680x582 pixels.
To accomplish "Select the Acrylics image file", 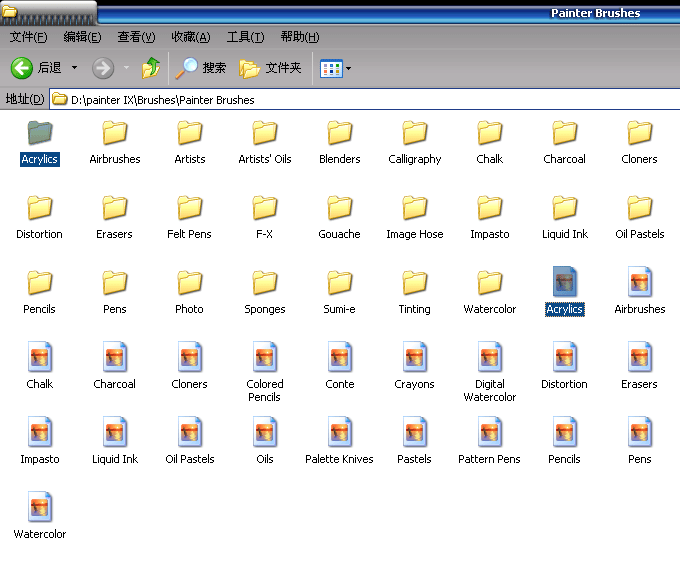I will click(x=565, y=291).
